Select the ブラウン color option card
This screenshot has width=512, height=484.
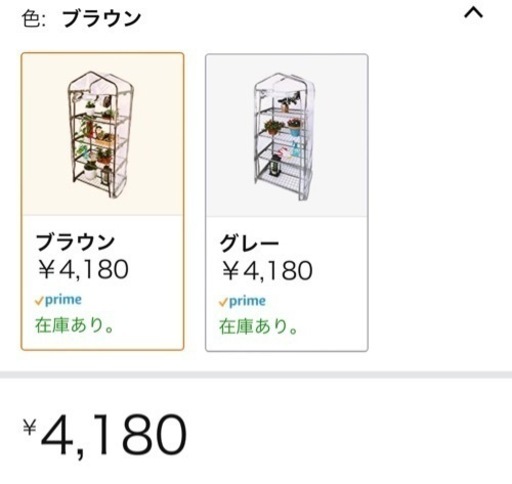102,201
